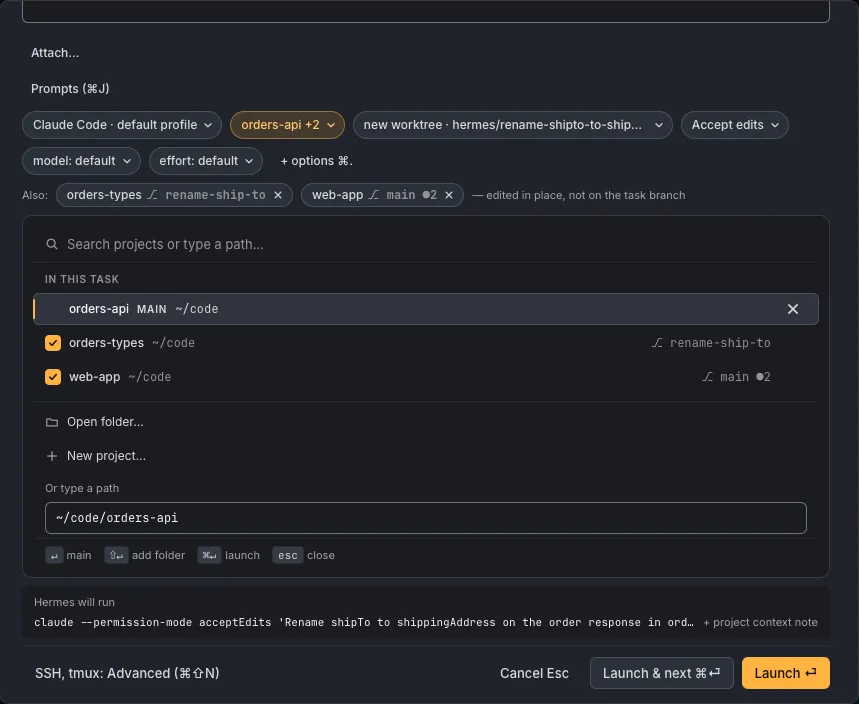Select orders-api MAIN row

426,309
